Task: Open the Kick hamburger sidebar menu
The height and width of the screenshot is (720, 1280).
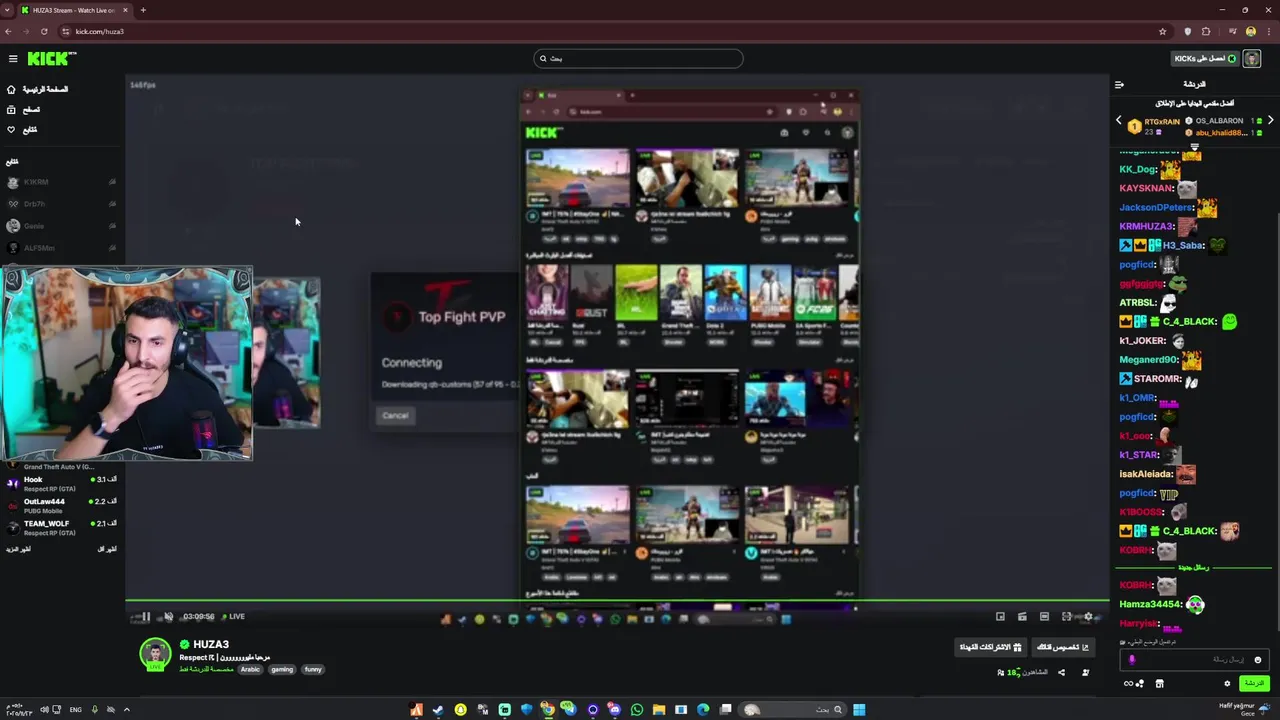Action: click(13, 59)
